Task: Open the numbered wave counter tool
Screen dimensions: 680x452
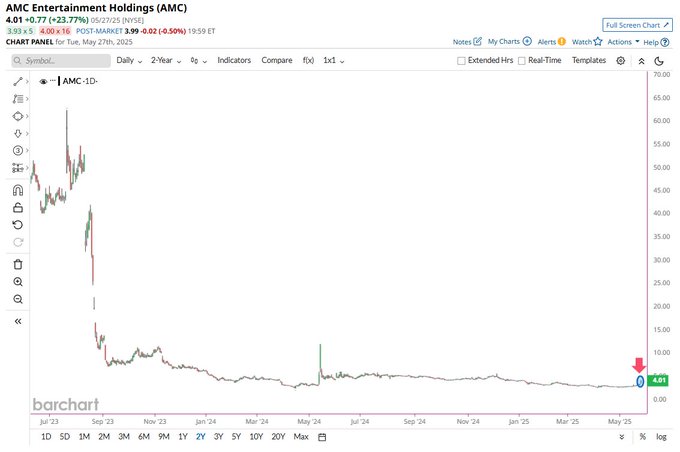Action: point(18,151)
